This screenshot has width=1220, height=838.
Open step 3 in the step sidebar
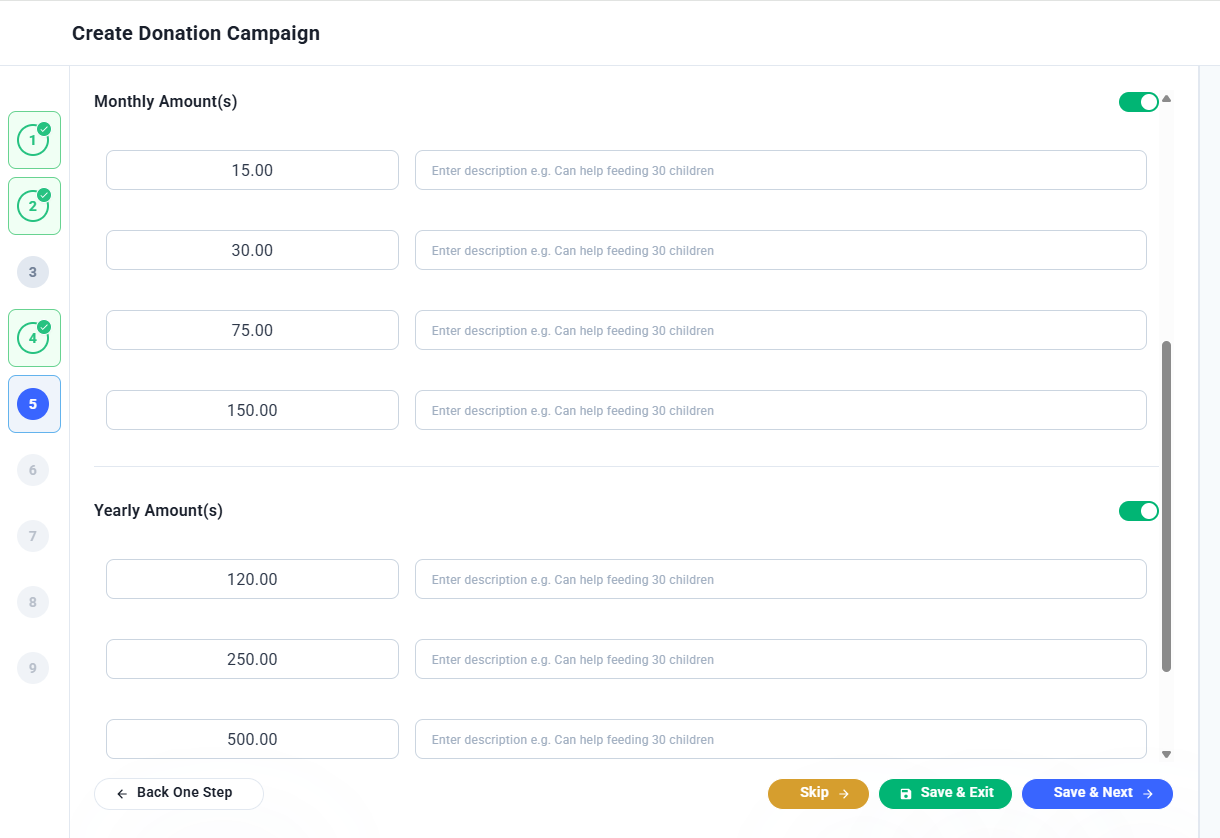(x=33, y=272)
